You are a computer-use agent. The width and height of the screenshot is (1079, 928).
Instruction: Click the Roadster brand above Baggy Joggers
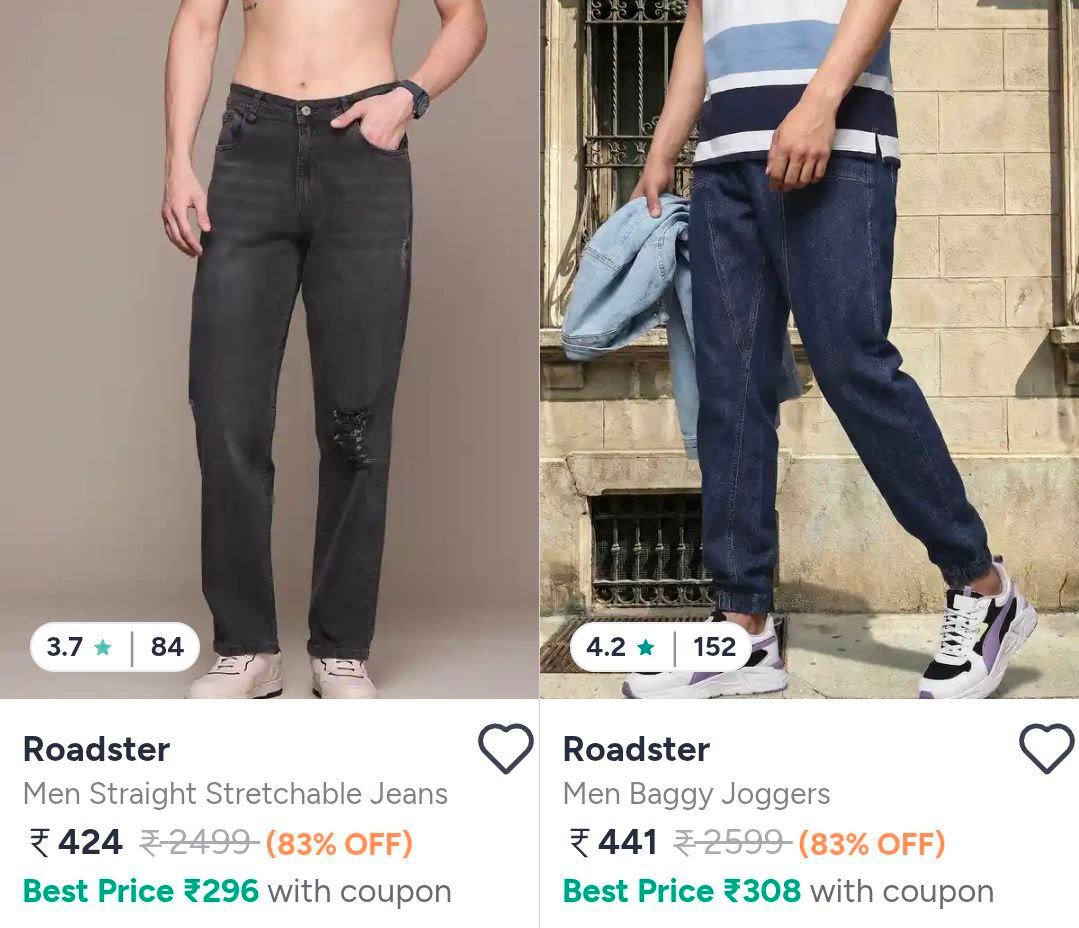click(x=637, y=749)
